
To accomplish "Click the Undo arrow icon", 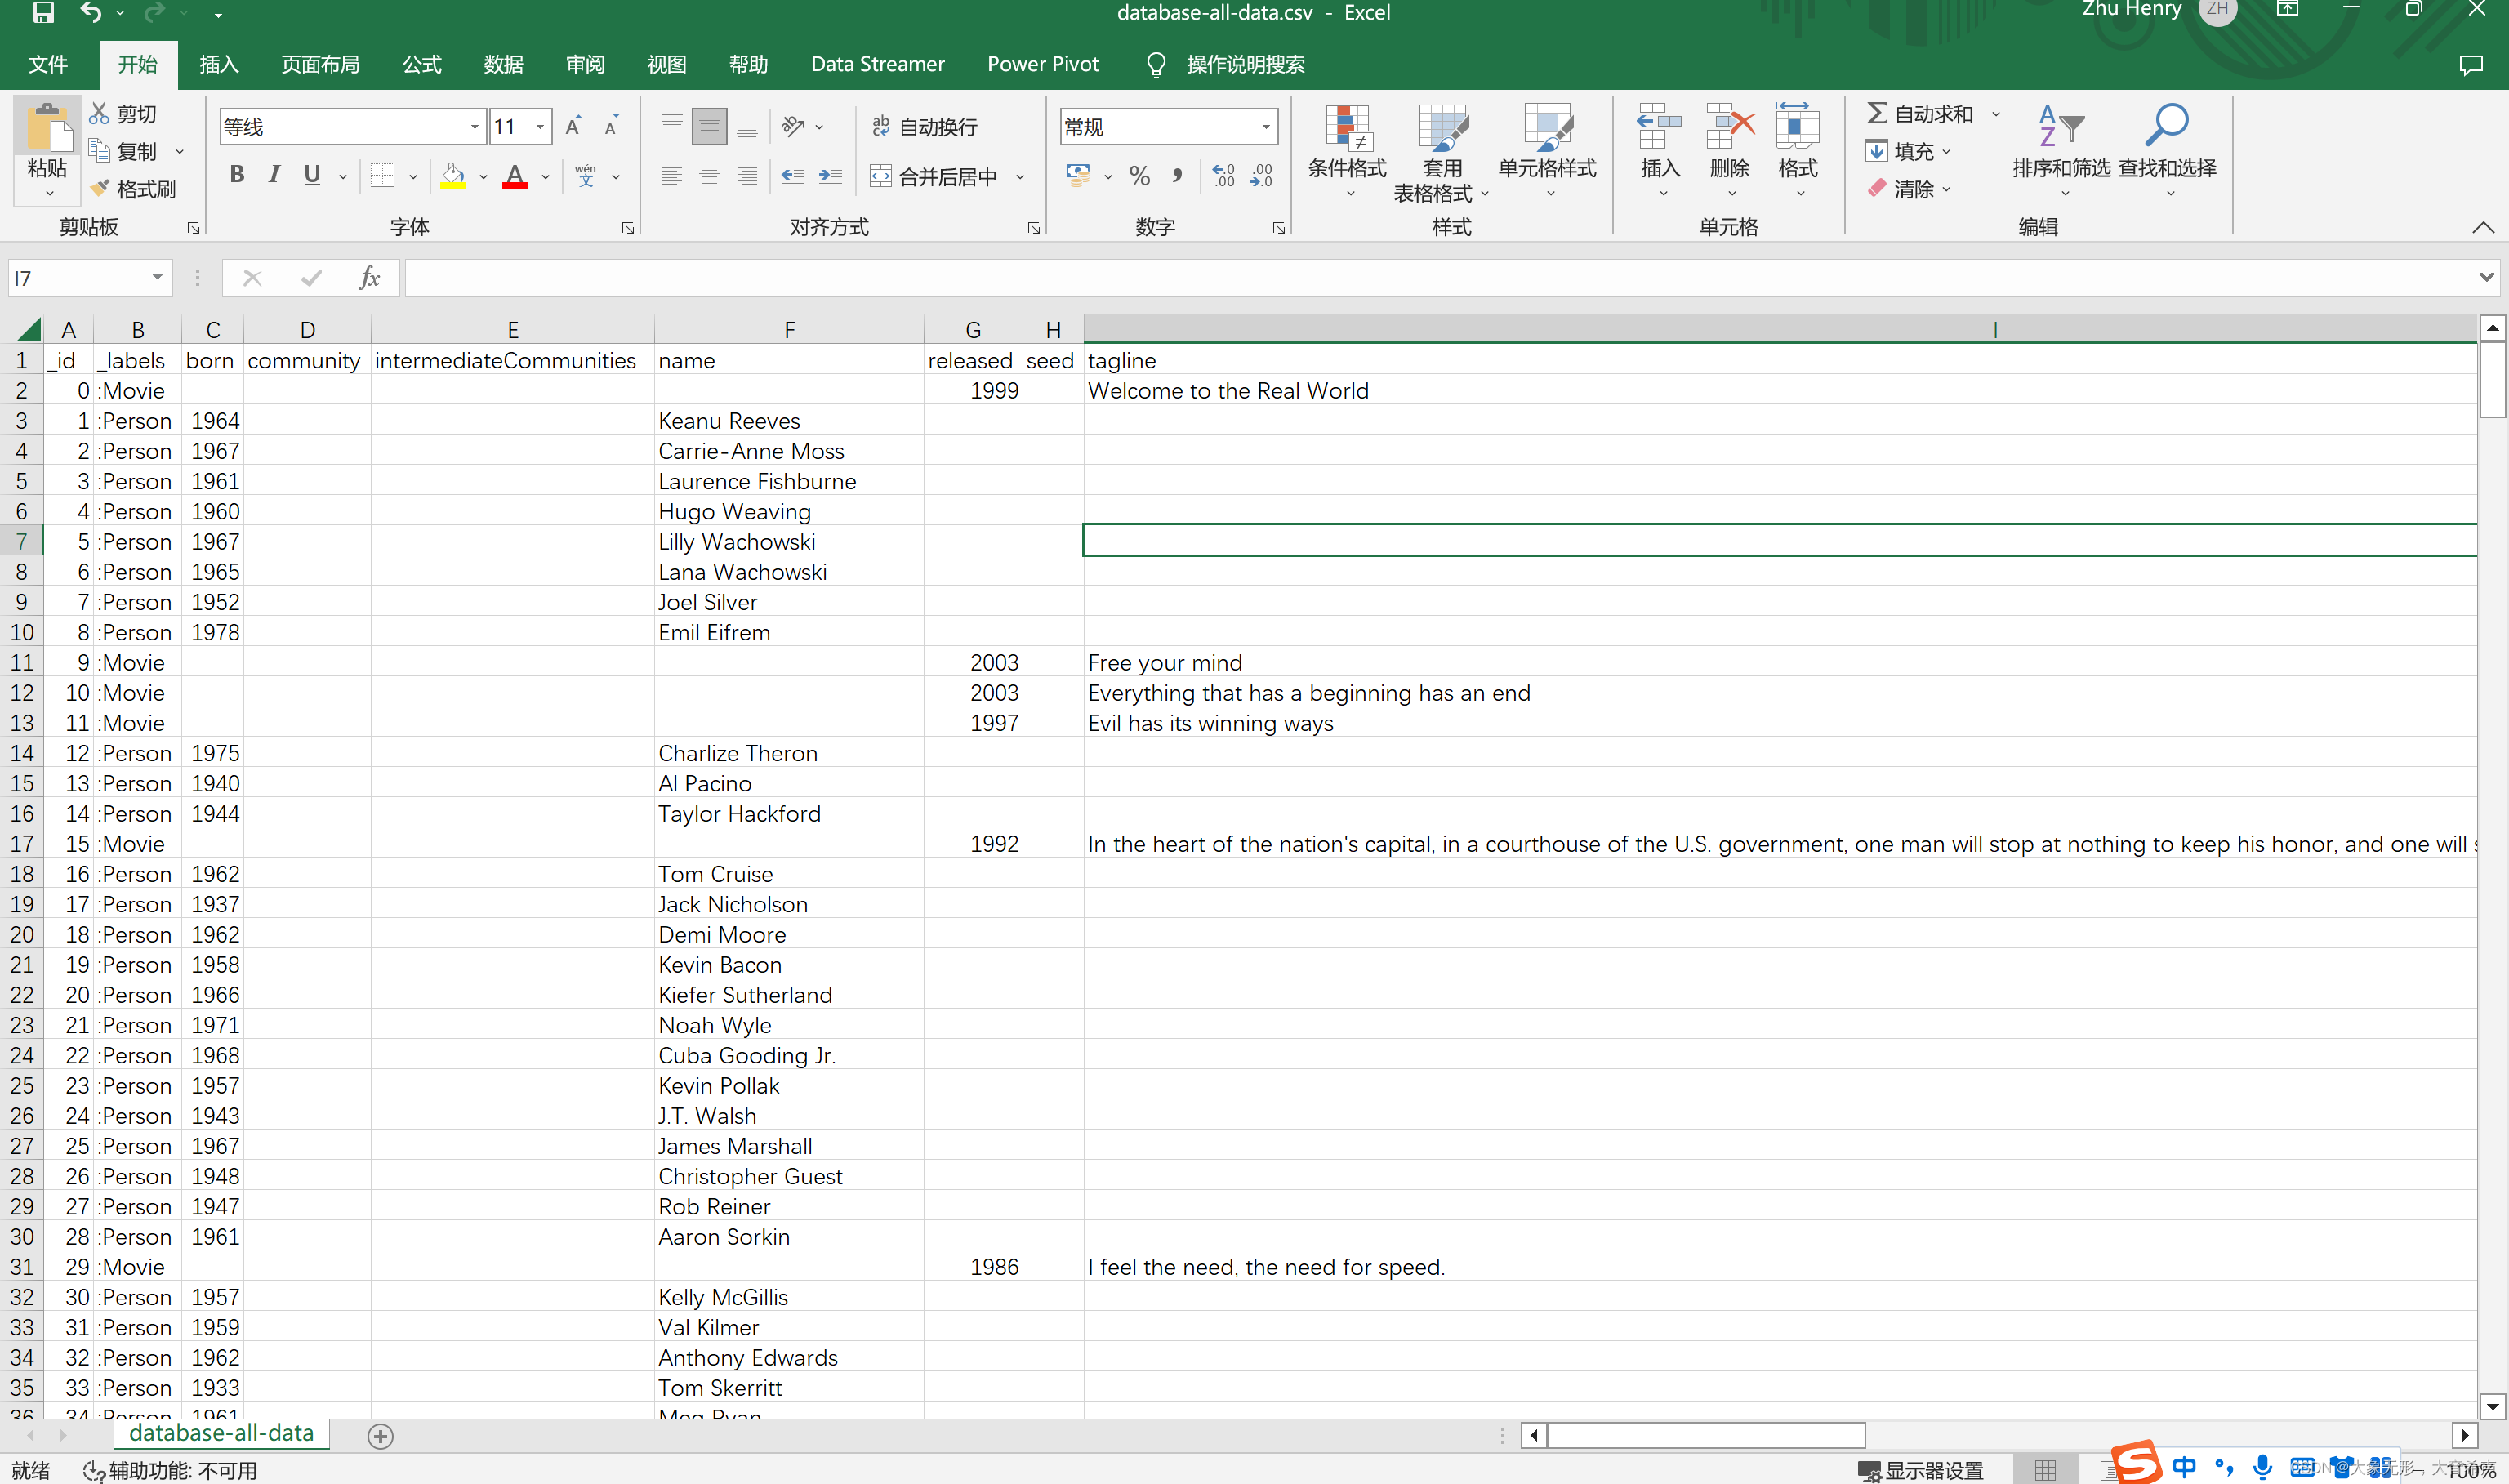I will click(91, 13).
